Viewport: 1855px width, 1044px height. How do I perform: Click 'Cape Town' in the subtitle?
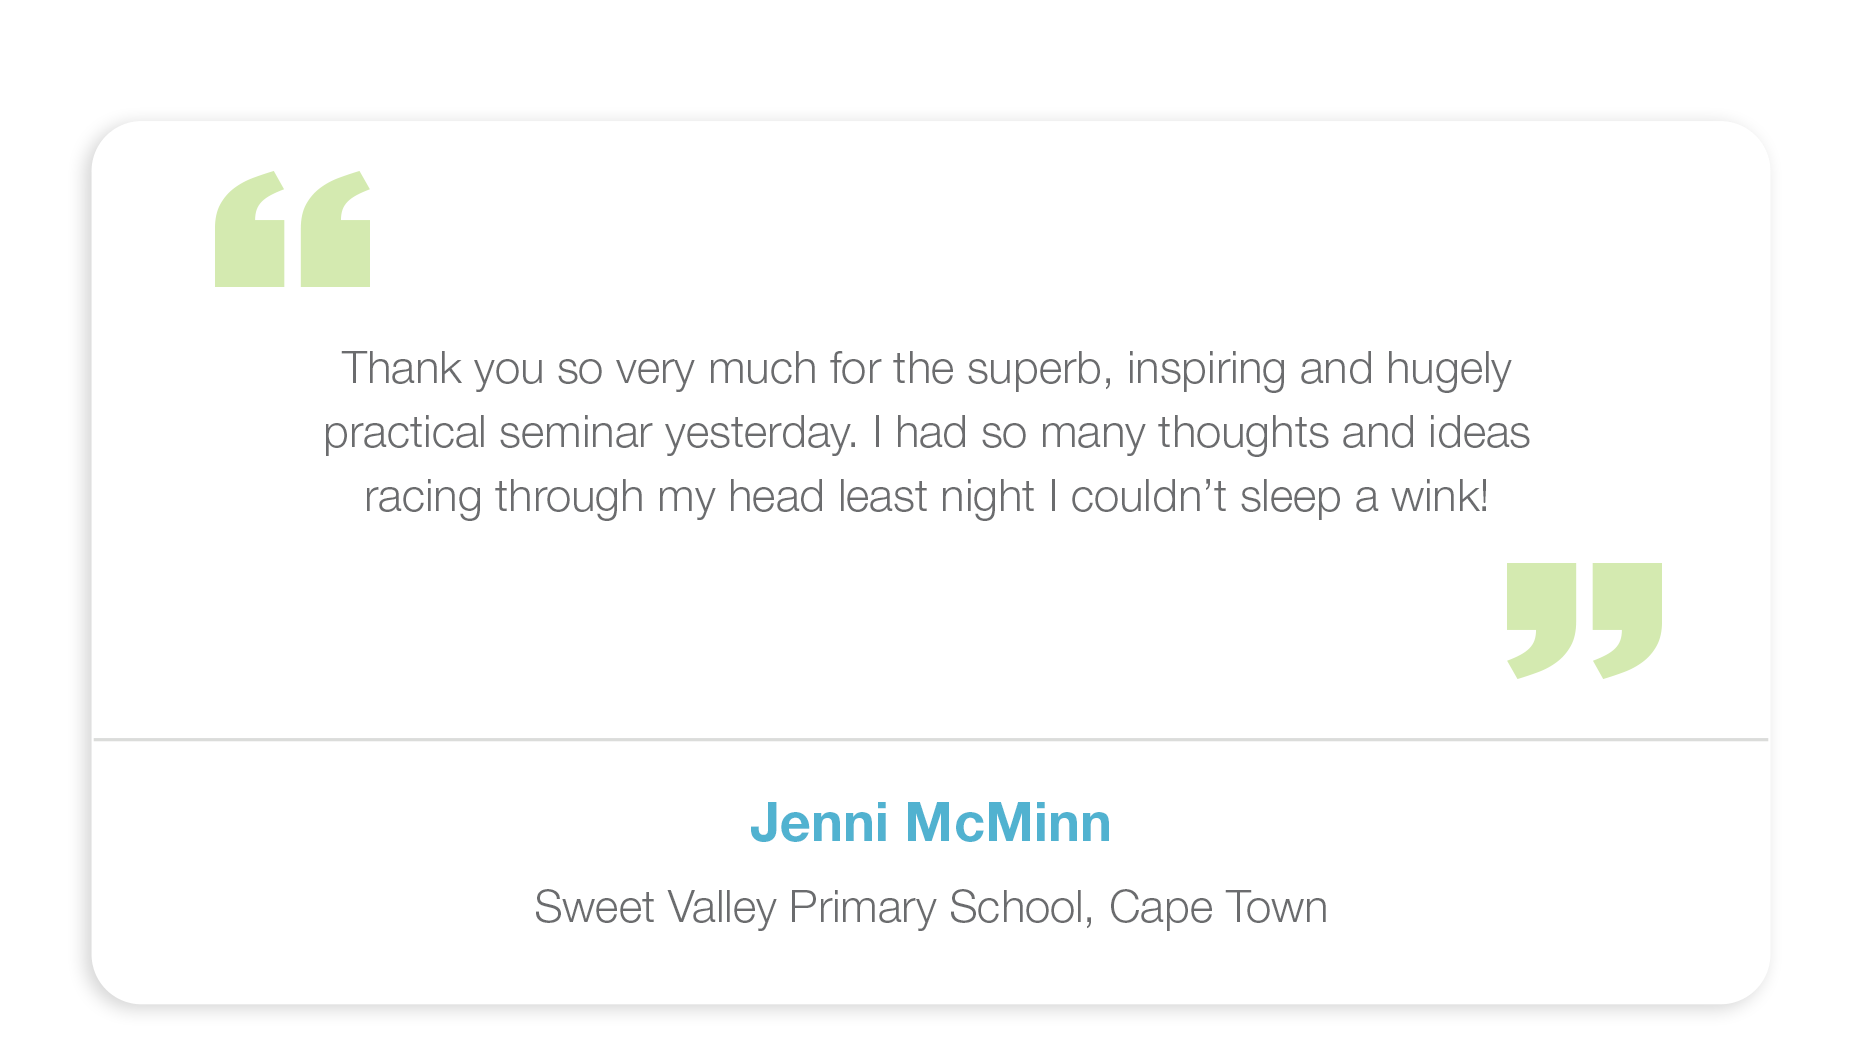(1217, 908)
